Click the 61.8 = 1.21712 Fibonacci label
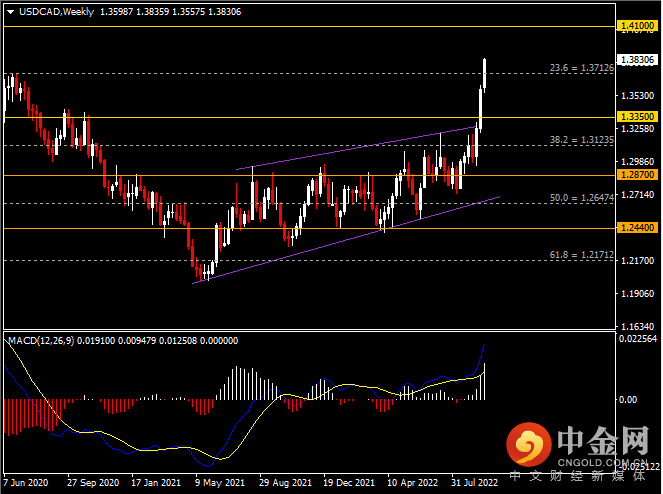 point(581,255)
